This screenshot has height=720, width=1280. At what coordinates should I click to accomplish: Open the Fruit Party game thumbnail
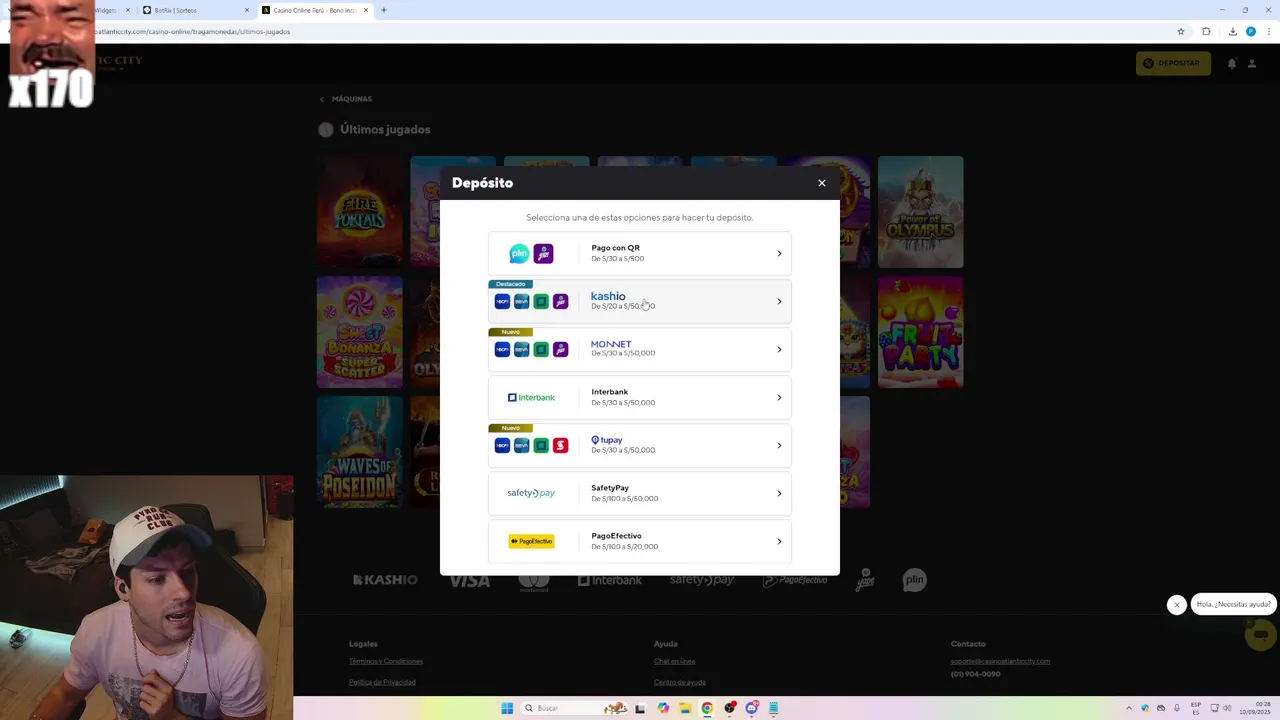[x=921, y=332]
